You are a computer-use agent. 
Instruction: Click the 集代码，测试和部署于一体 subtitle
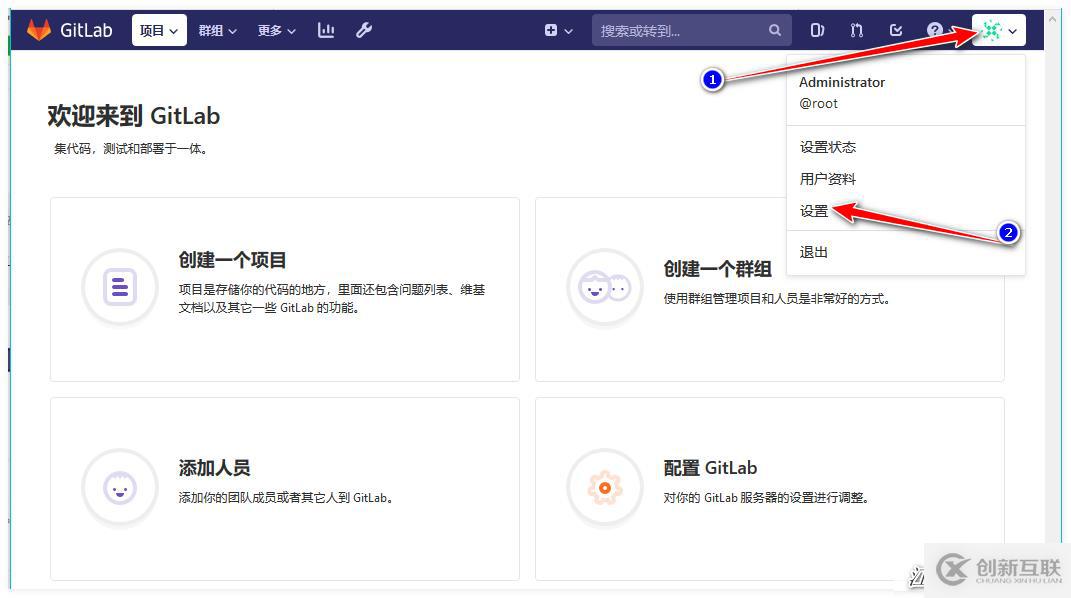130,149
